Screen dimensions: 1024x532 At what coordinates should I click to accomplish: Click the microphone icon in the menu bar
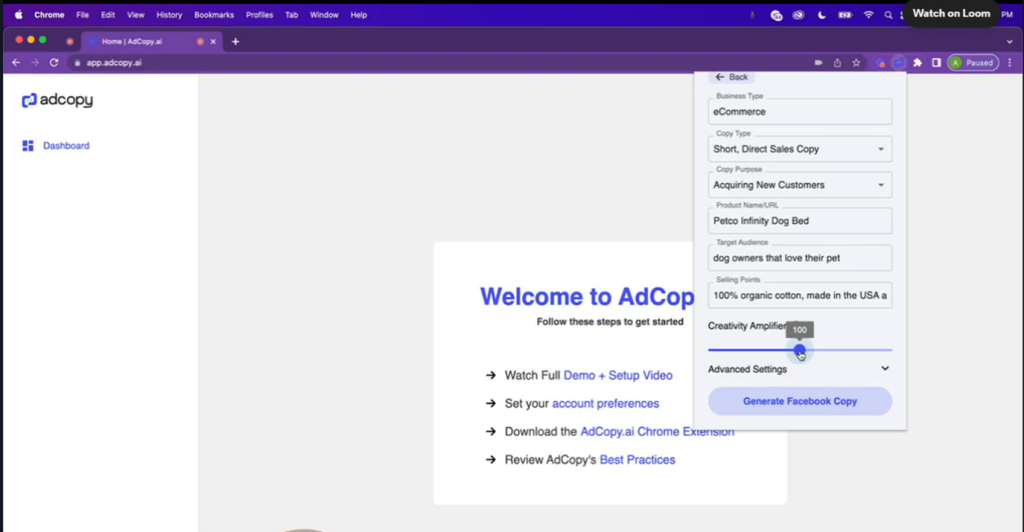click(x=752, y=14)
